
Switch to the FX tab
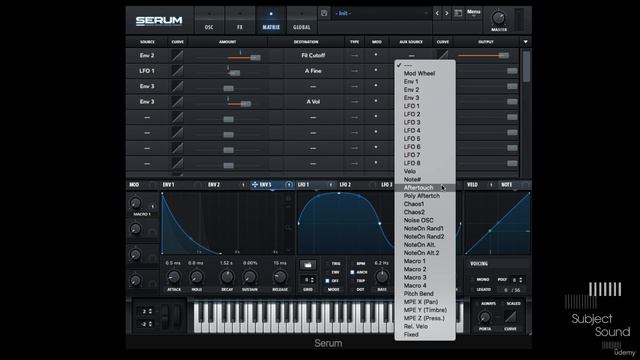click(240, 20)
